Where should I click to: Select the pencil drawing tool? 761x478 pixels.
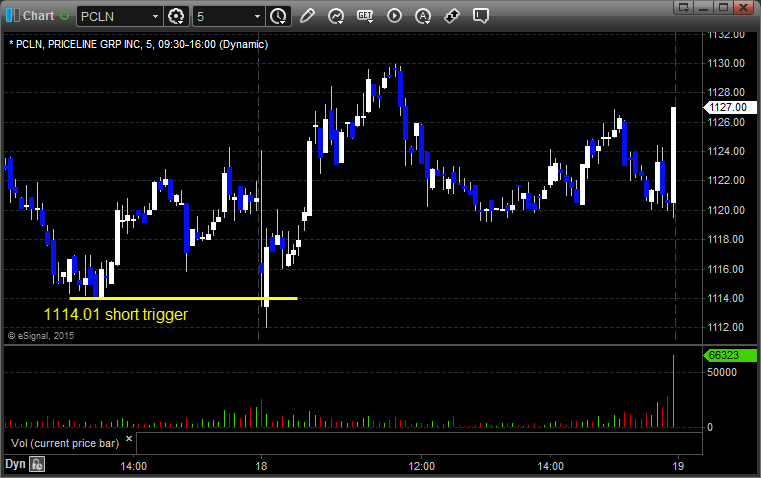[x=307, y=16]
